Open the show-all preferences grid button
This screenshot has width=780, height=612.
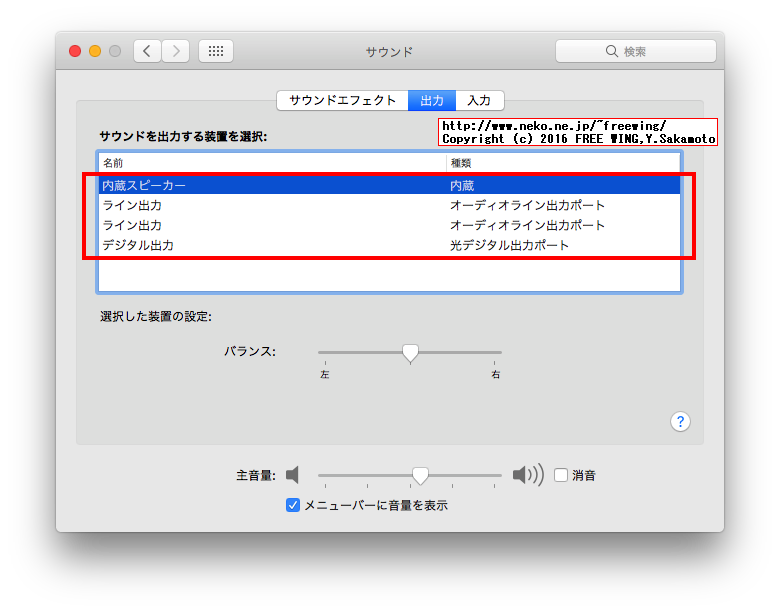[x=216, y=51]
